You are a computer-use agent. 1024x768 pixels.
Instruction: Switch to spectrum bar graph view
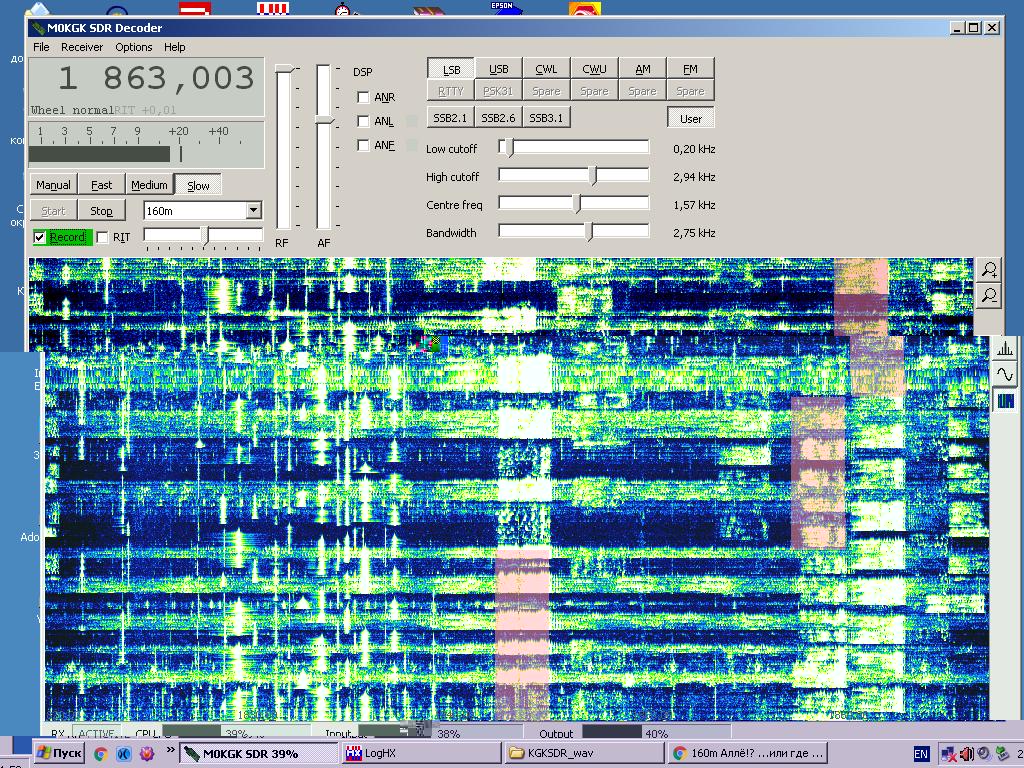[x=1005, y=349]
